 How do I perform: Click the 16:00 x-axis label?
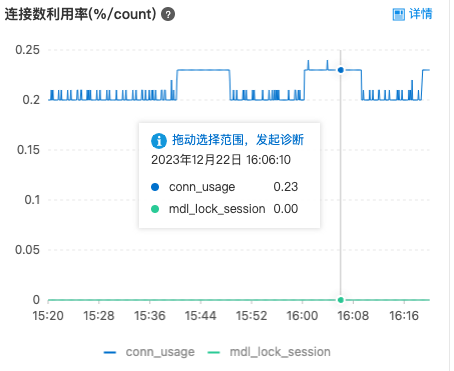(x=302, y=316)
